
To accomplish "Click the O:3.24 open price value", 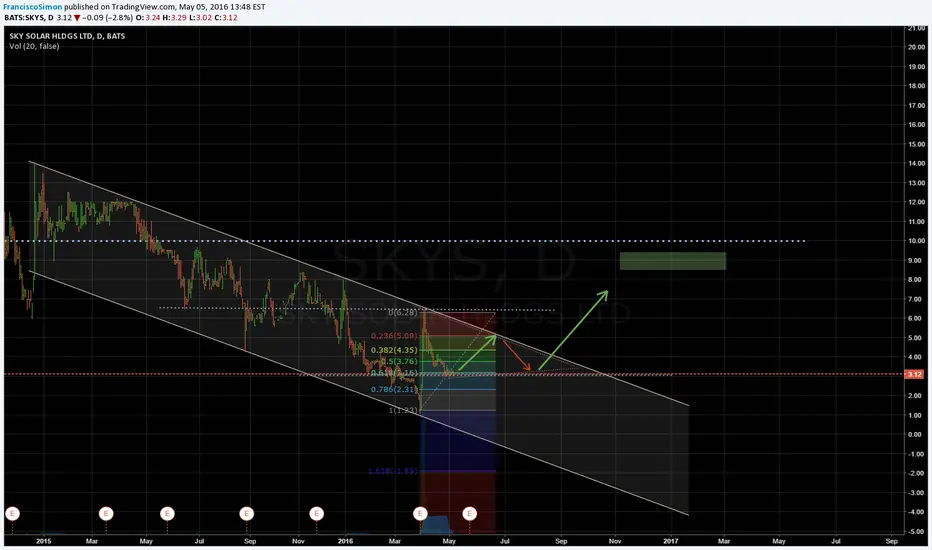I will click(148, 18).
